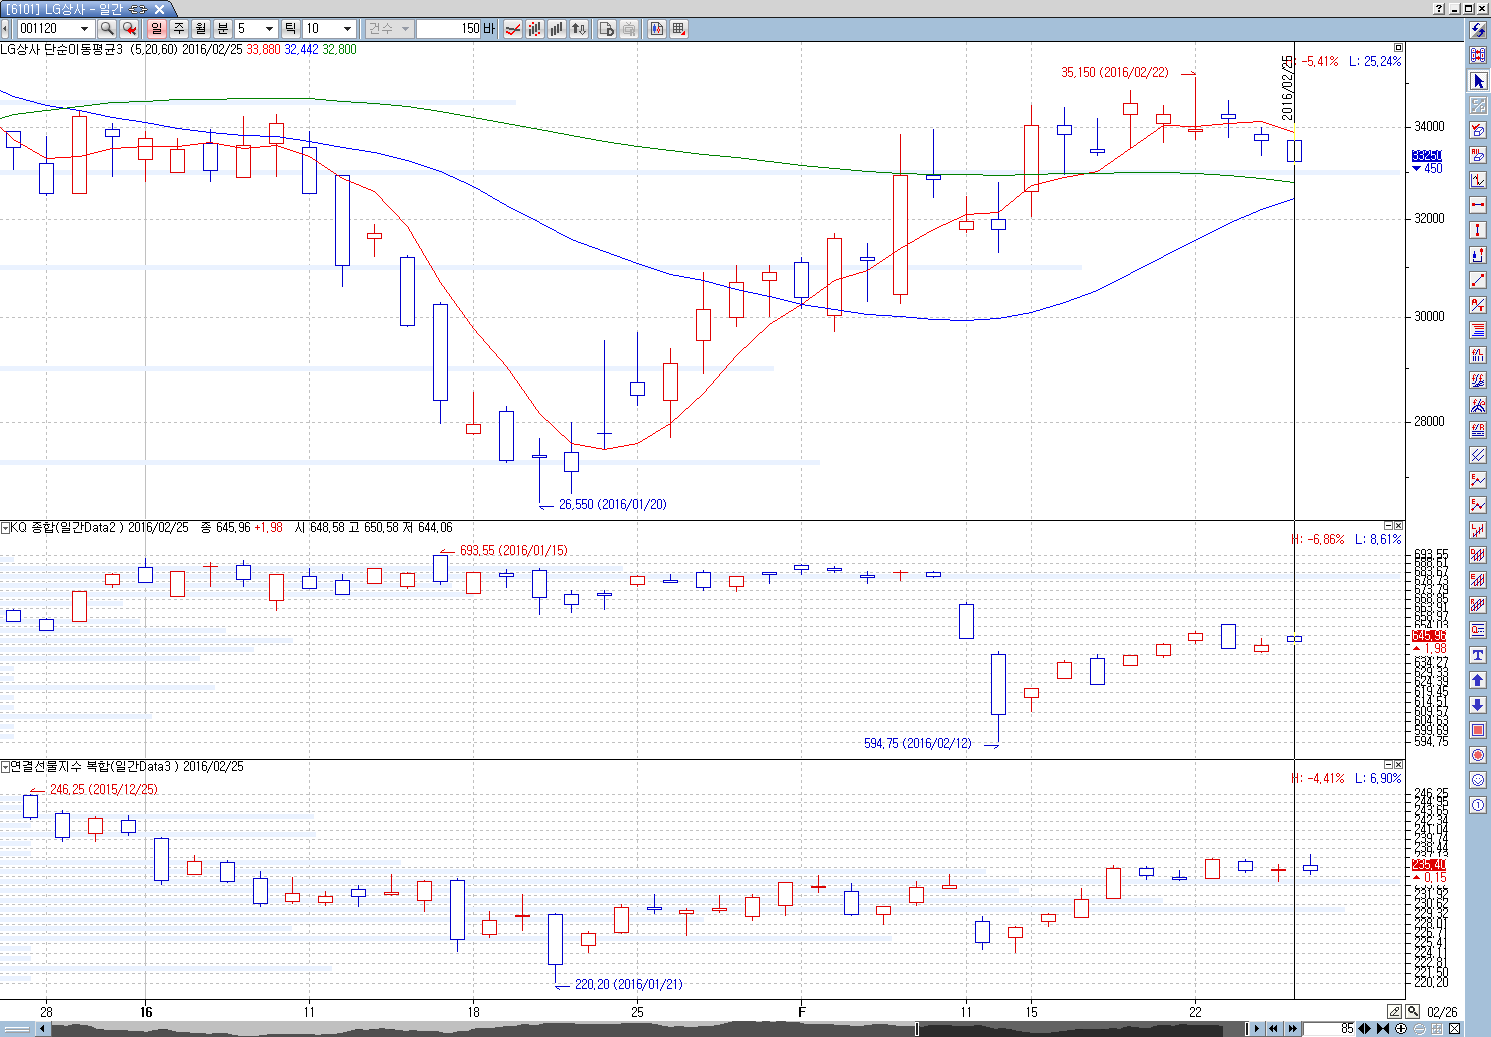This screenshot has width=1491, height=1037.
Task: Toggle monthly (월) chart period
Action: 201,29
